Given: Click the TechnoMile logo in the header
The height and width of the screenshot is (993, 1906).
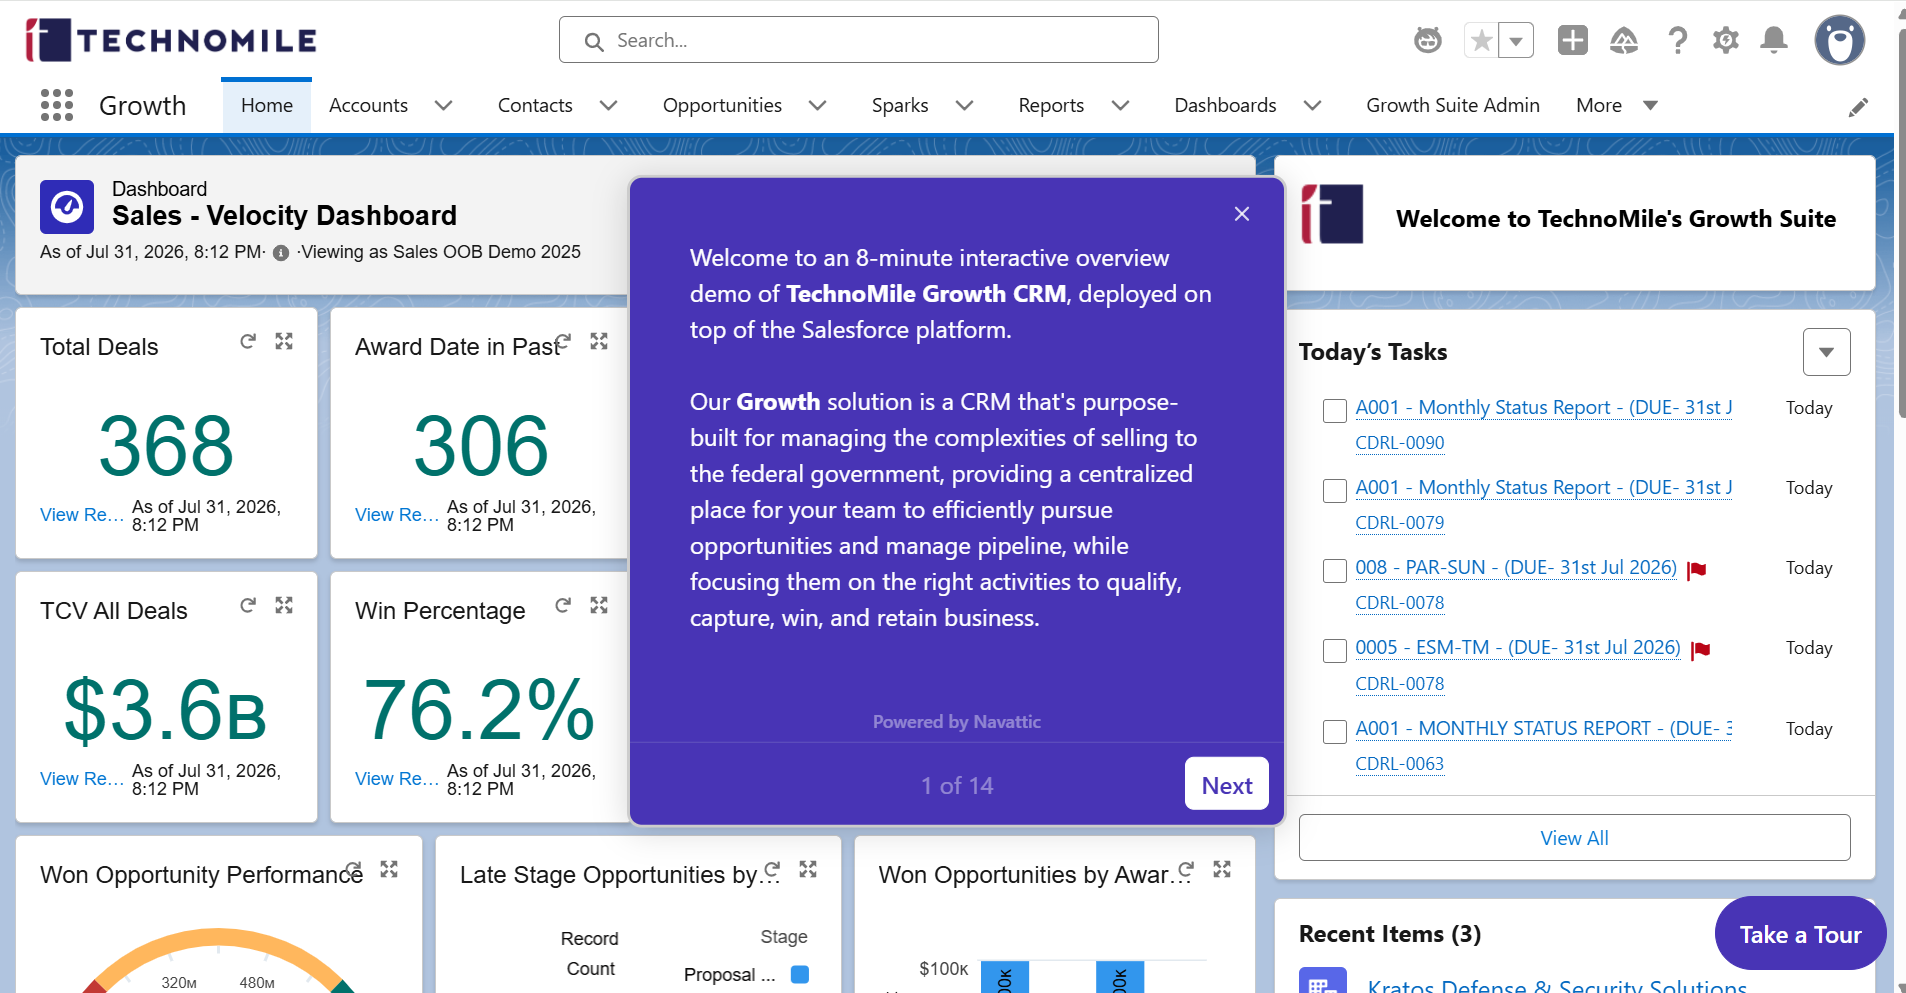Looking at the screenshot, I should [171, 40].
